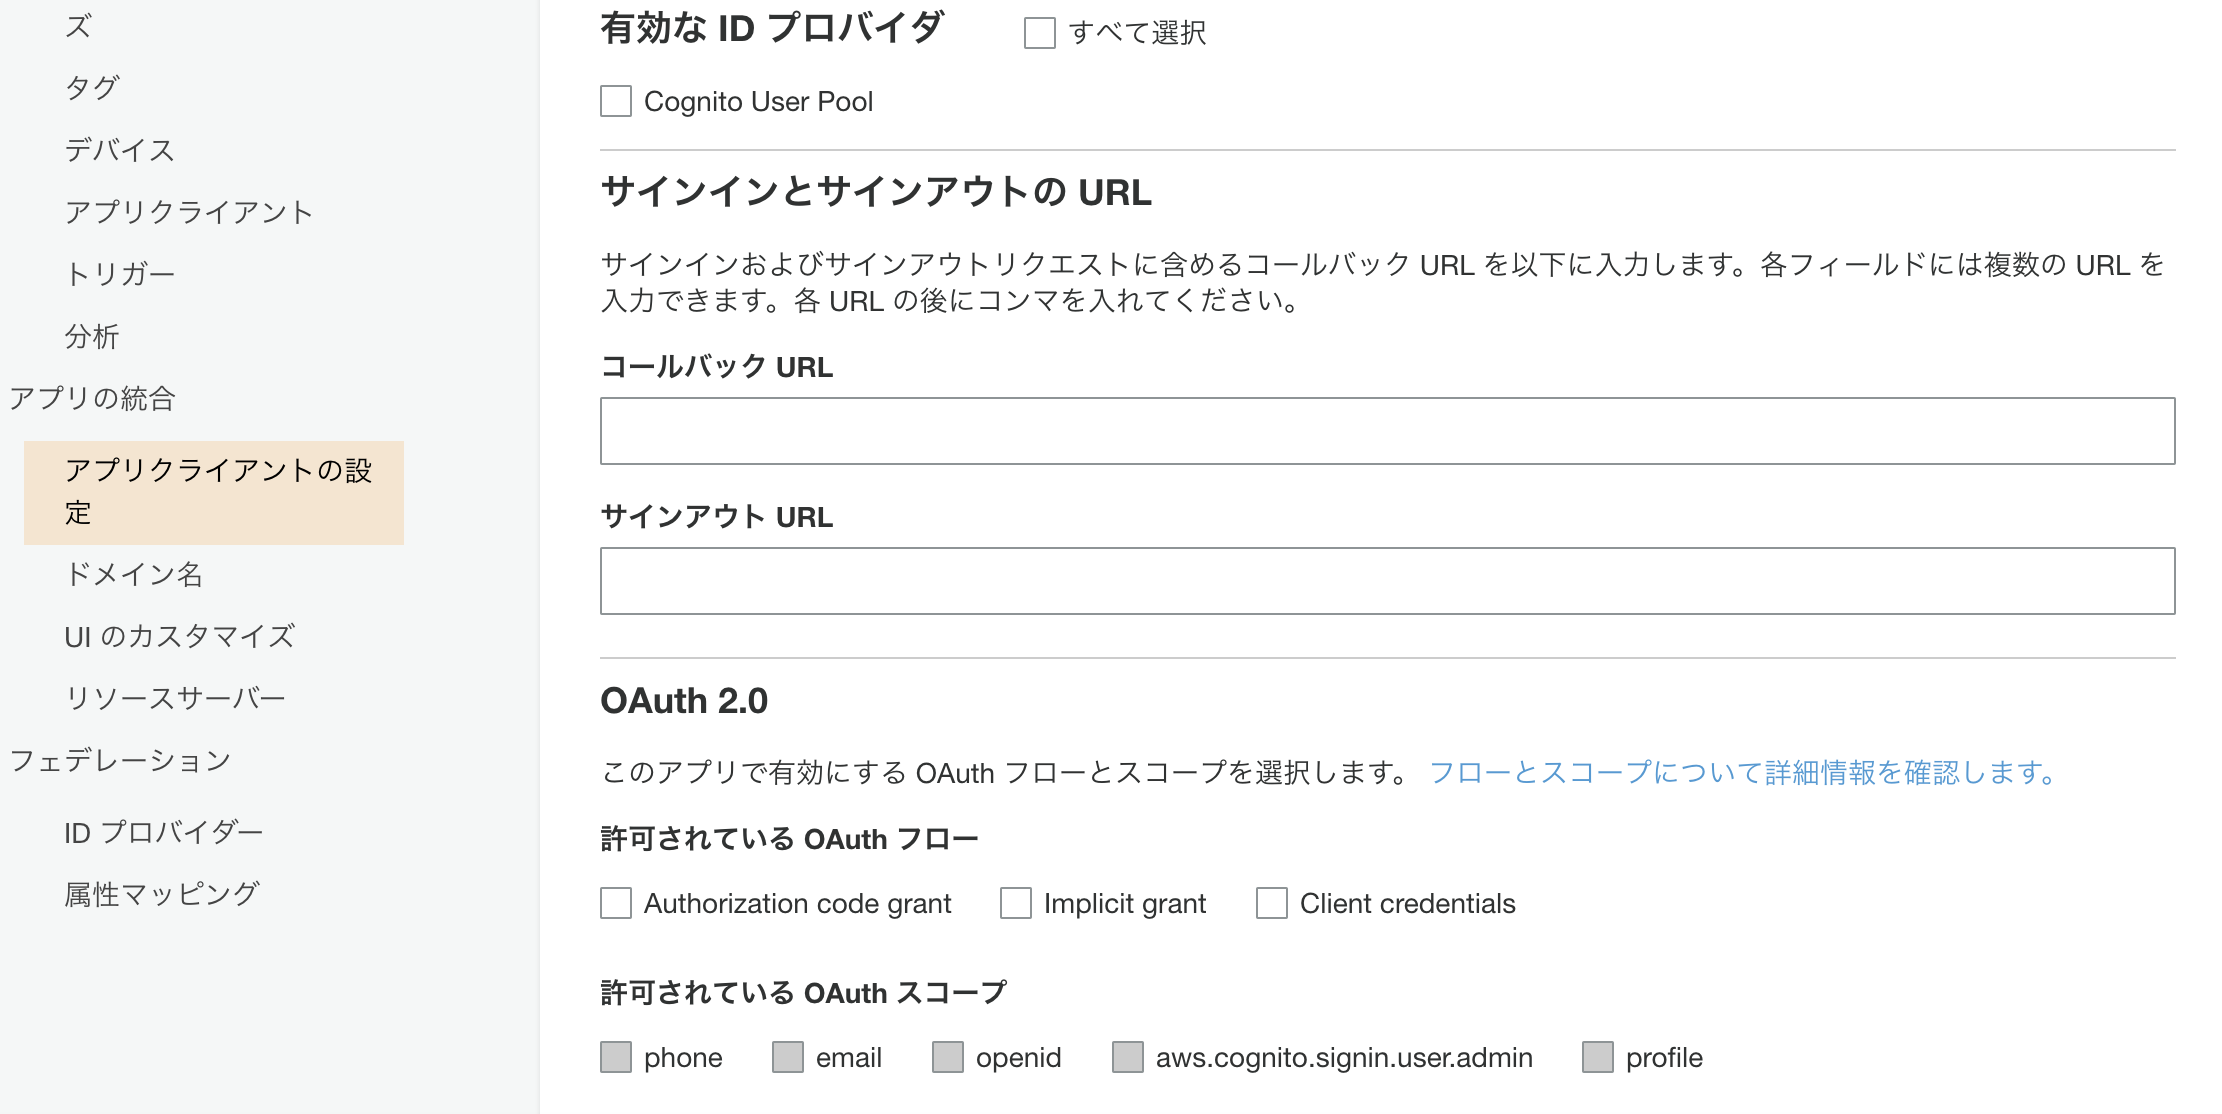The image size is (2222, 1114).
Task: Click the コールバック URL input field
Action: (1387, 431)
